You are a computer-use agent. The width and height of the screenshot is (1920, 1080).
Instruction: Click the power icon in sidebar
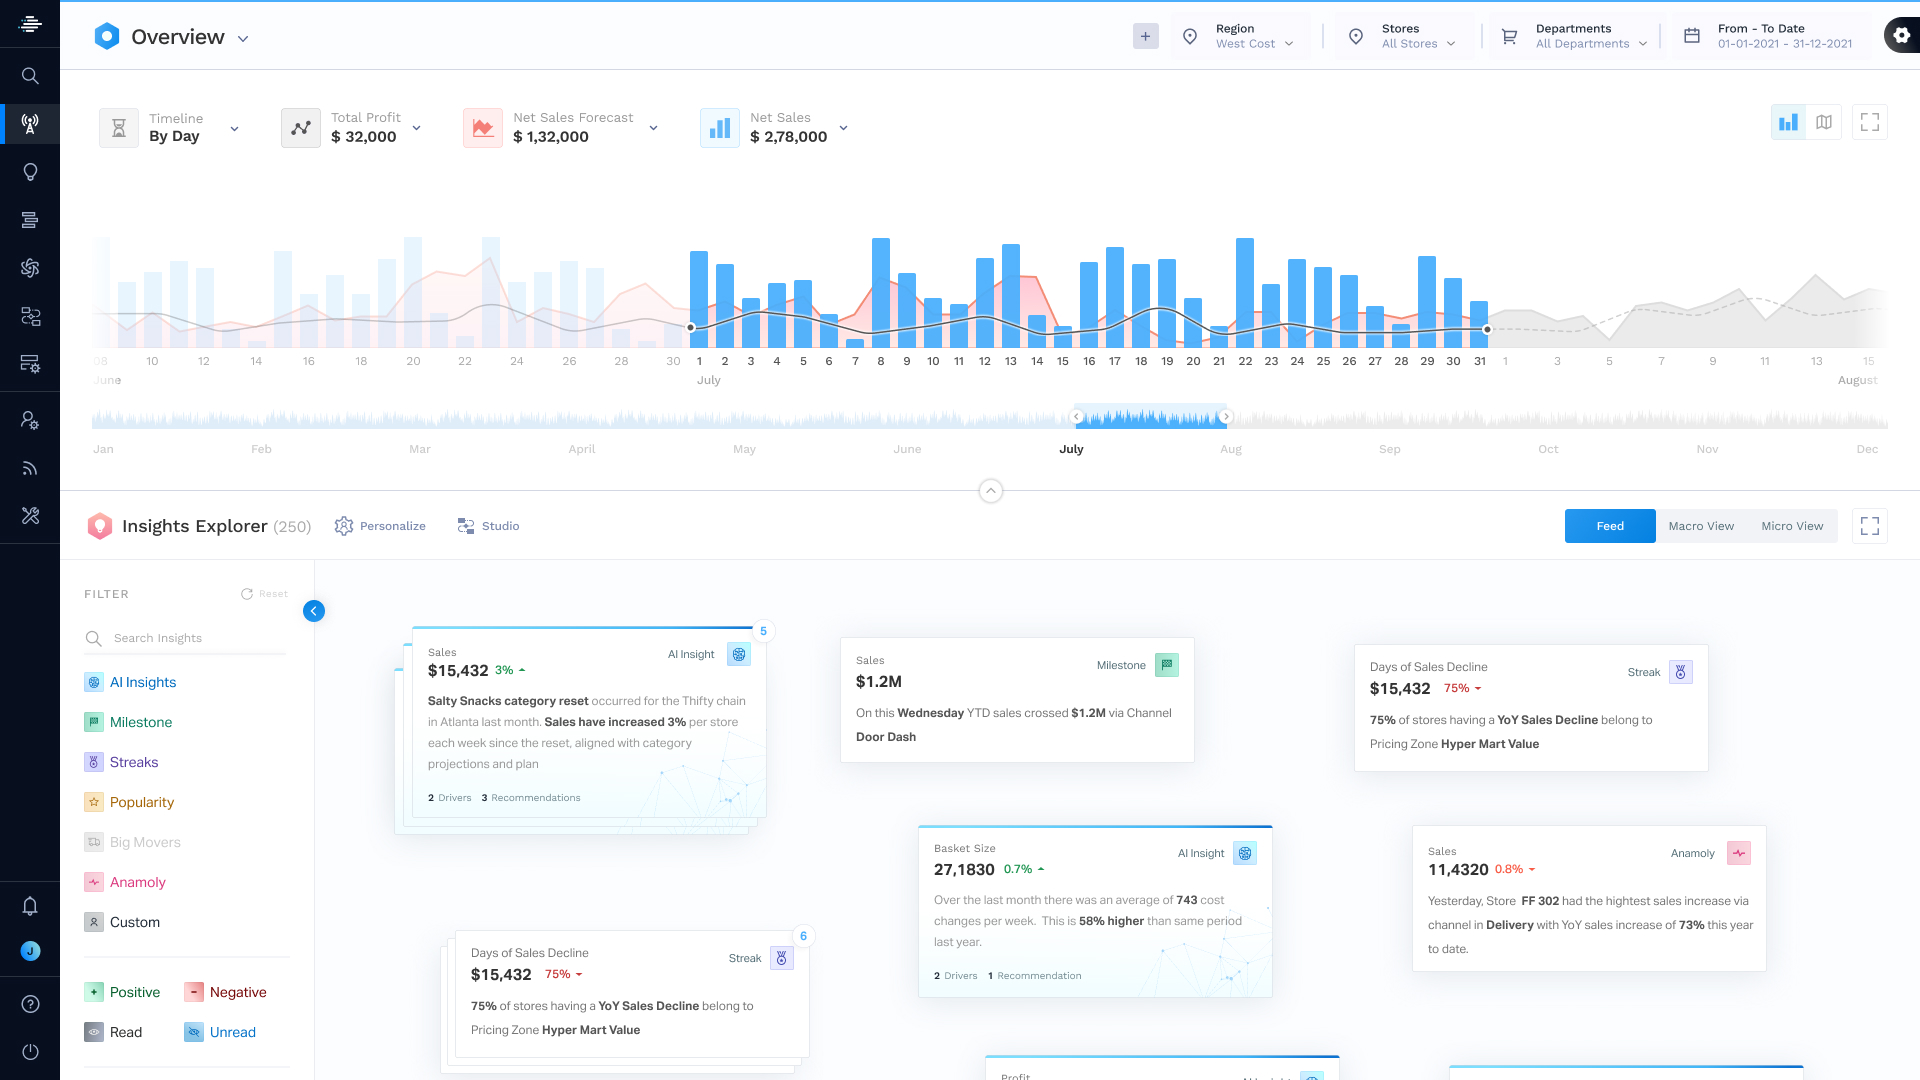click(x=30, y=1052)
